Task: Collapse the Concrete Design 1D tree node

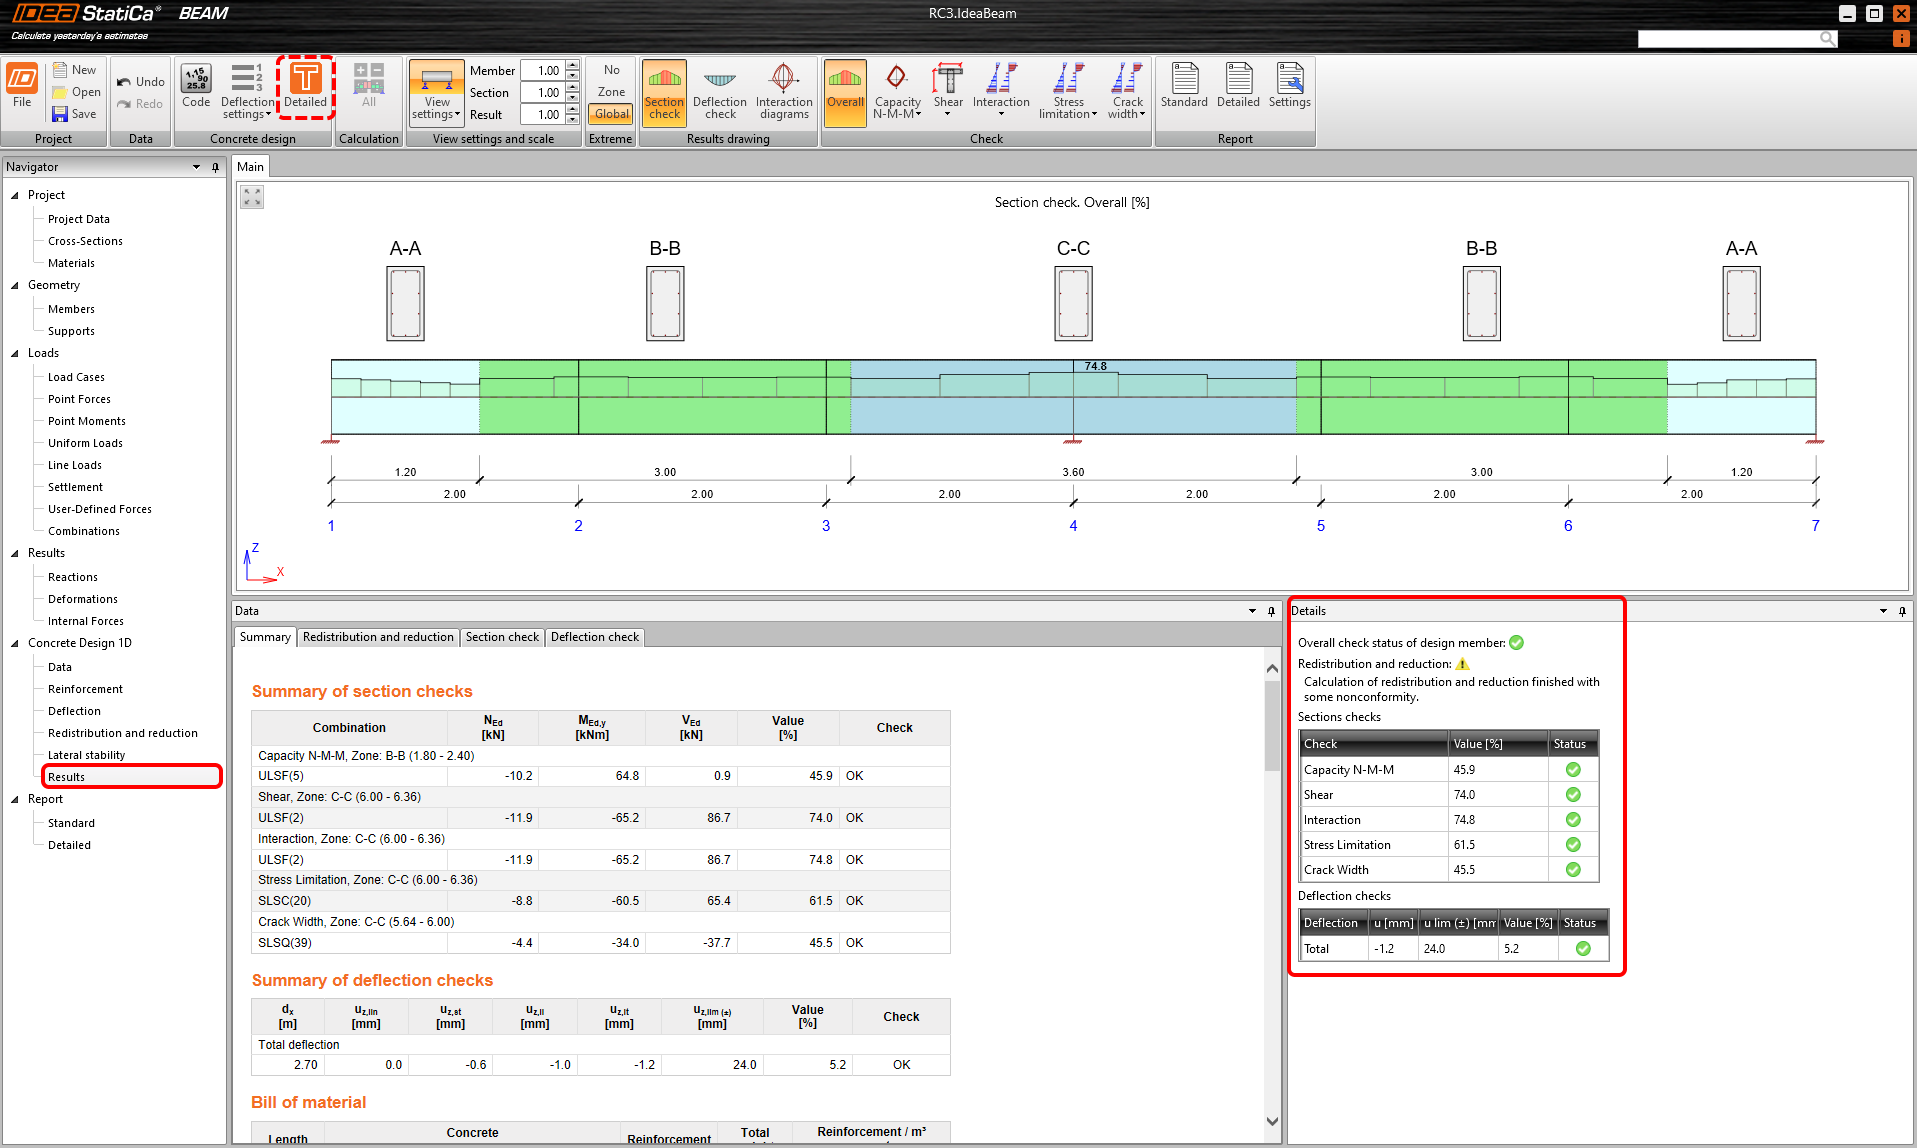Action: (15, 643)
